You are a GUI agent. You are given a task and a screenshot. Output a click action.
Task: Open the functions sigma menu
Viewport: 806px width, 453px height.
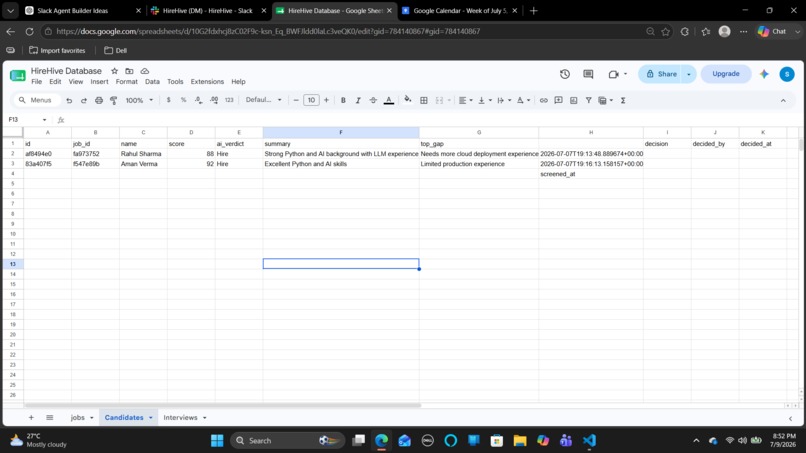(623, 100)
